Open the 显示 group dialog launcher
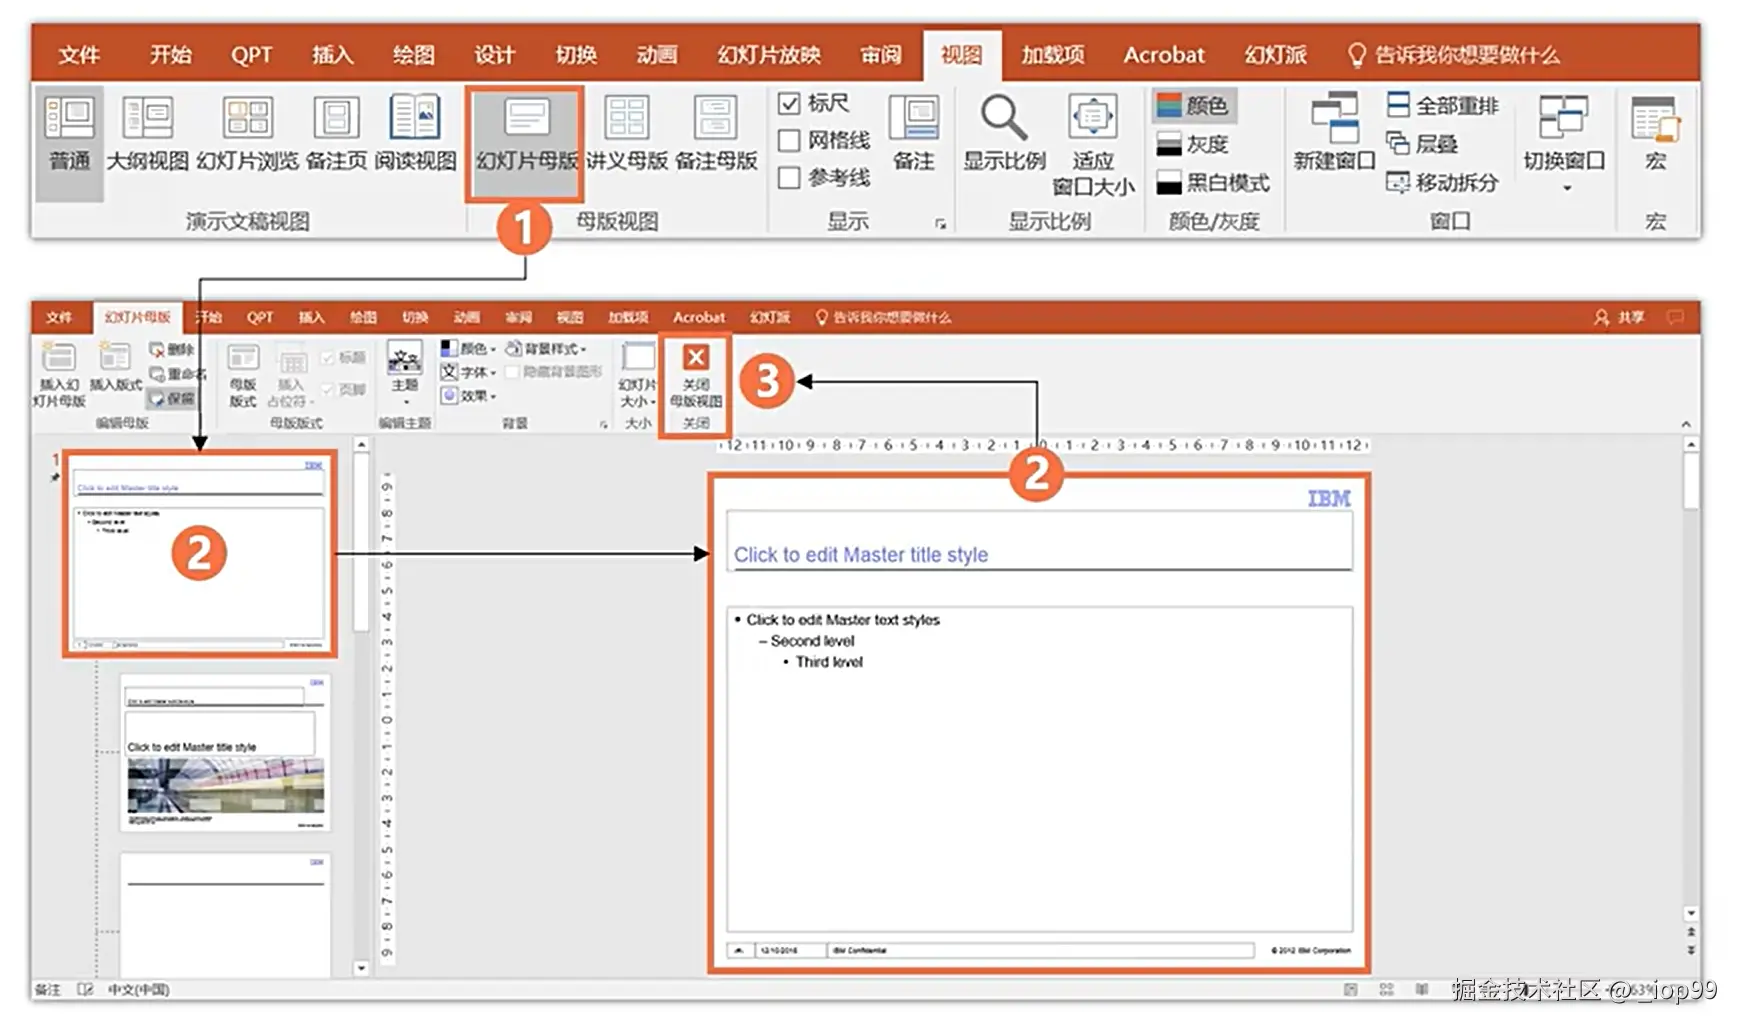The width and height of the screenshot is (1745, 1032). pos(940,224)
